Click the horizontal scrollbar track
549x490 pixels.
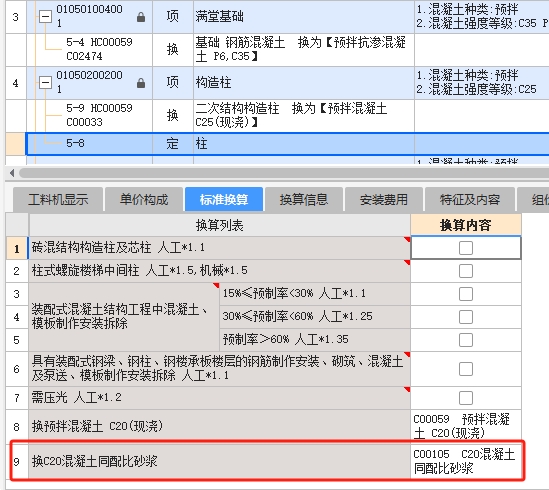click(x=284, y=173)
